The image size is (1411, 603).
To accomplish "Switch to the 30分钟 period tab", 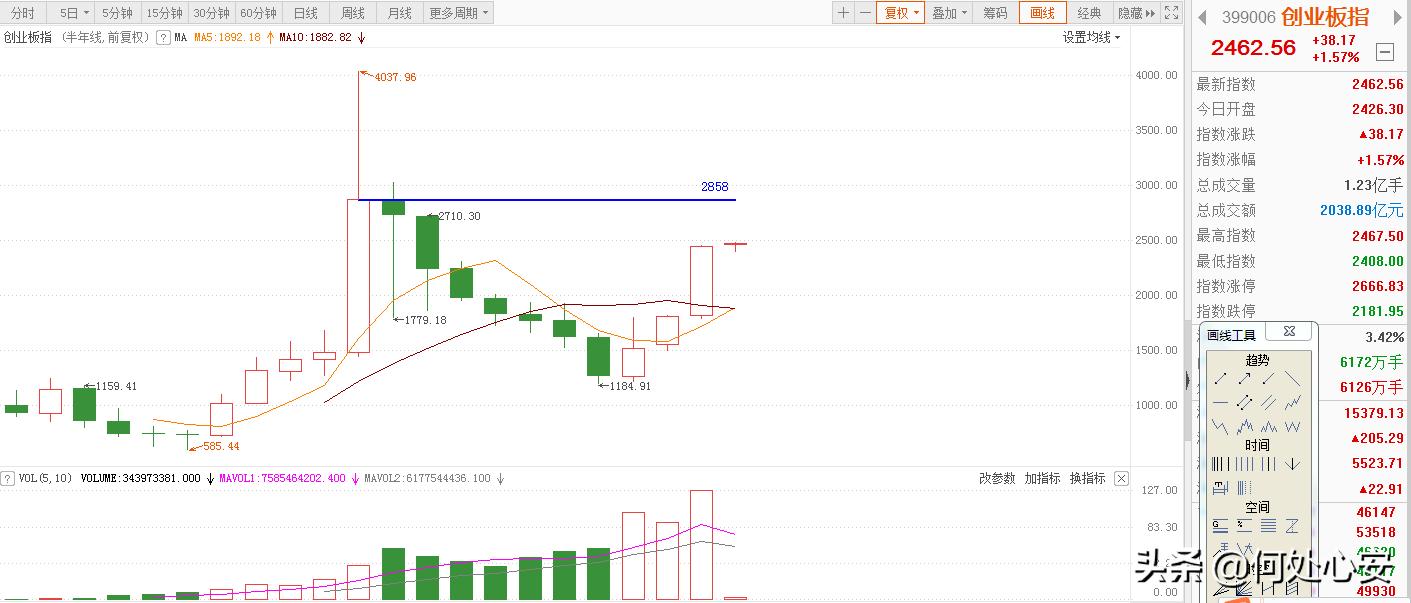I will click(x=211, y=13).
